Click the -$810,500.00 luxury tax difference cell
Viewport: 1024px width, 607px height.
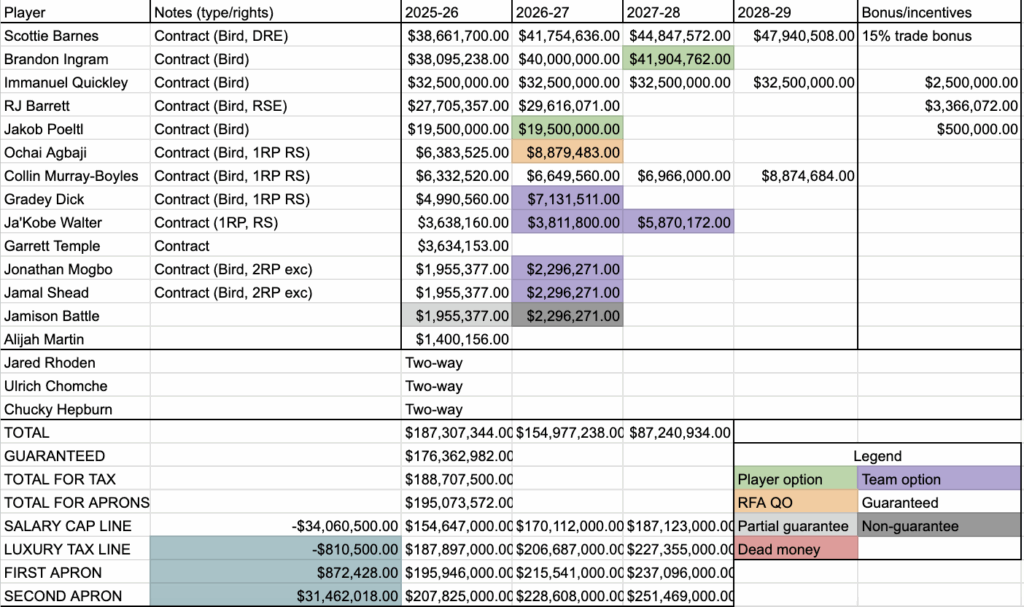[276, 550]
